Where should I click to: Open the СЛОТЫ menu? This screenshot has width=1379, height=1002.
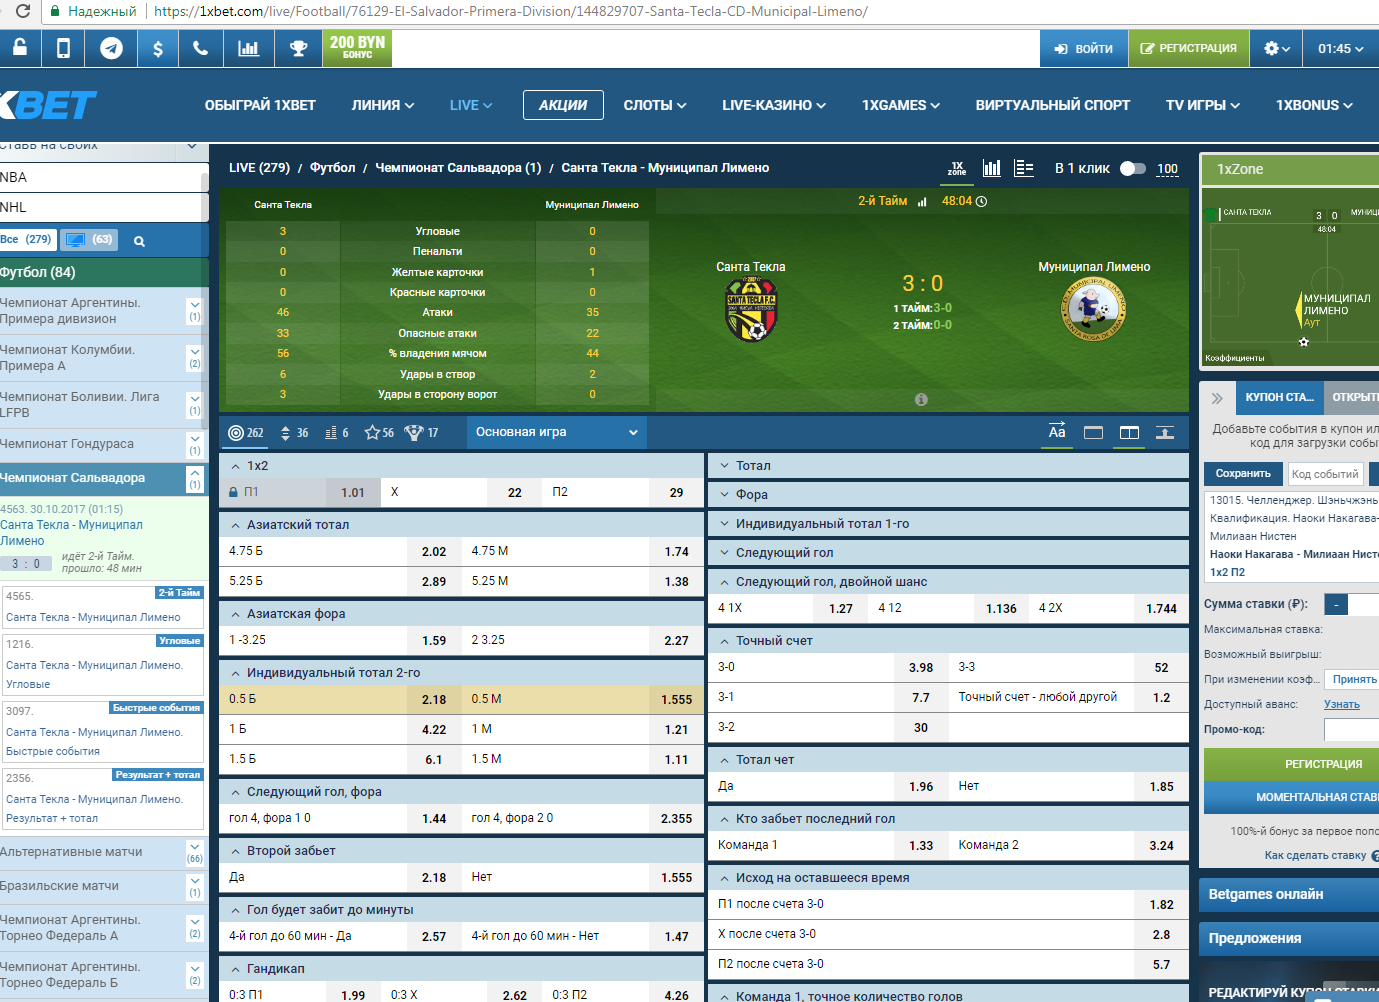[655, 105]
